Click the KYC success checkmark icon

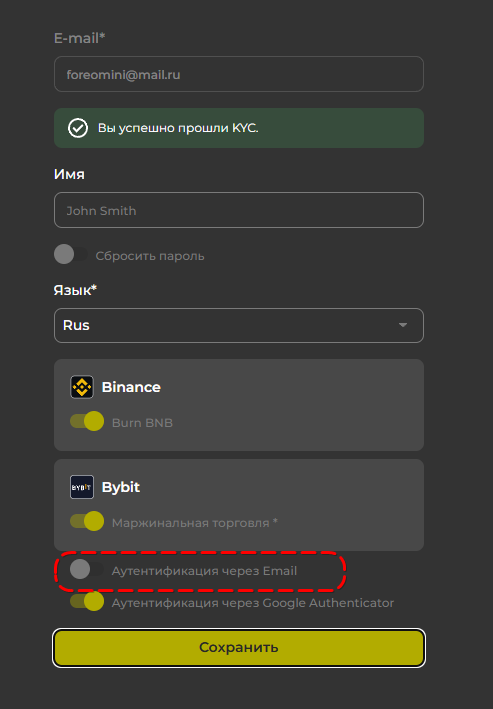coord(78,128)
